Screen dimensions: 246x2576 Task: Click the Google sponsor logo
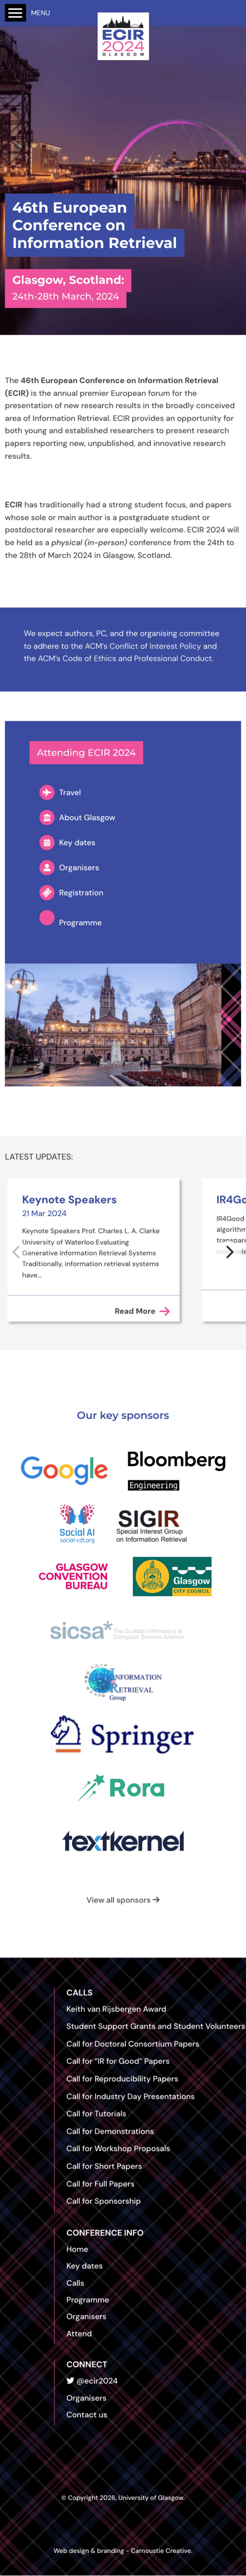click(64, 1469)
